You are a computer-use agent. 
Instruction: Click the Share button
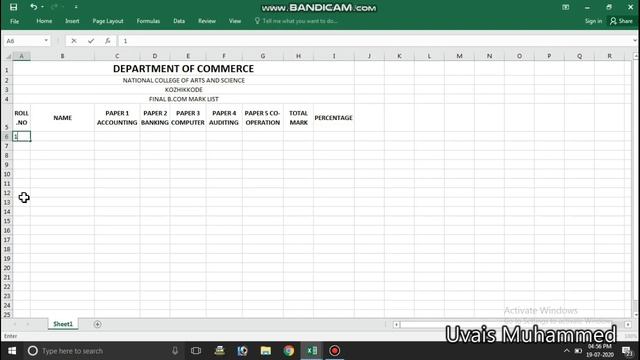click(621, 21)
